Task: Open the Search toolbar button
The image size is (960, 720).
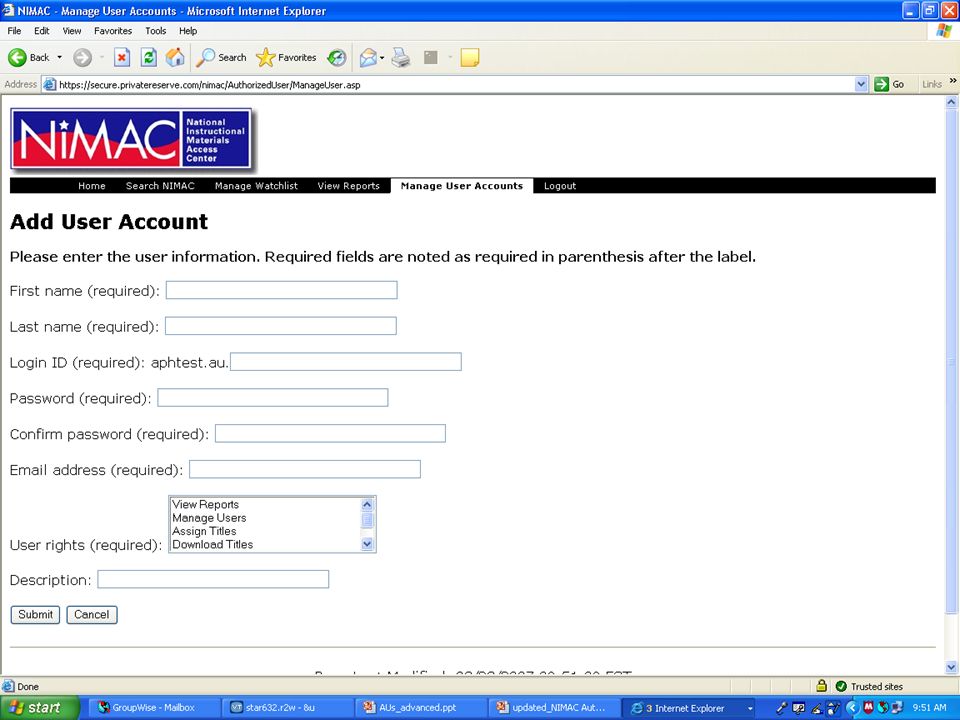Action: point(221,58)
